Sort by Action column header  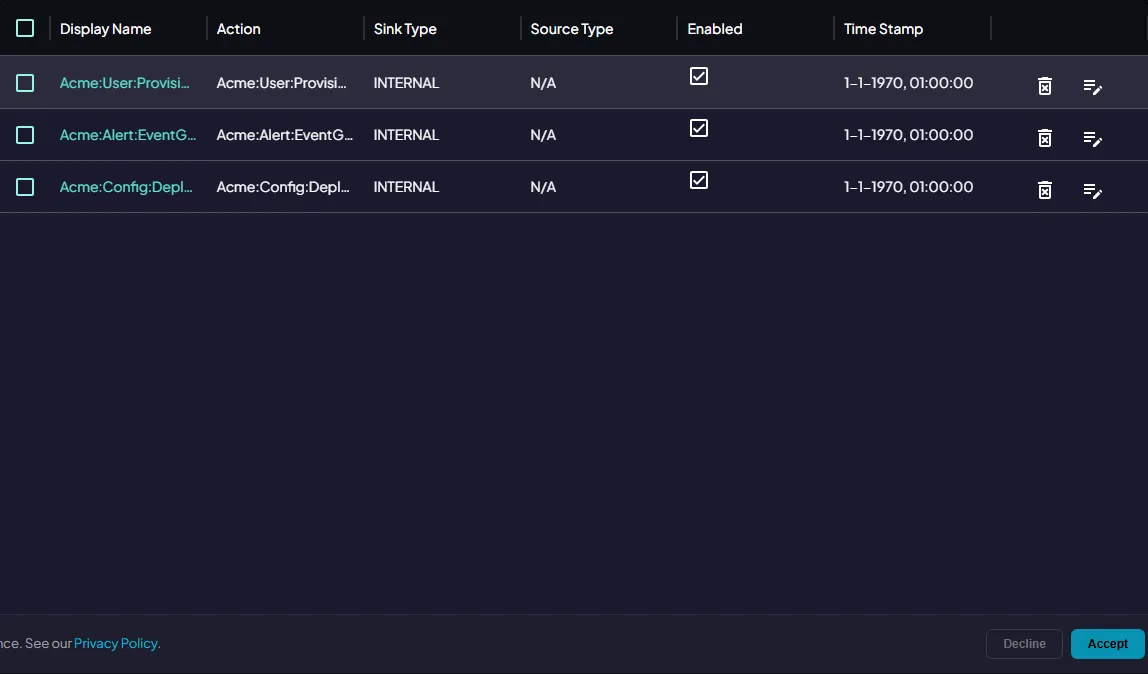(x=238, y=29)
